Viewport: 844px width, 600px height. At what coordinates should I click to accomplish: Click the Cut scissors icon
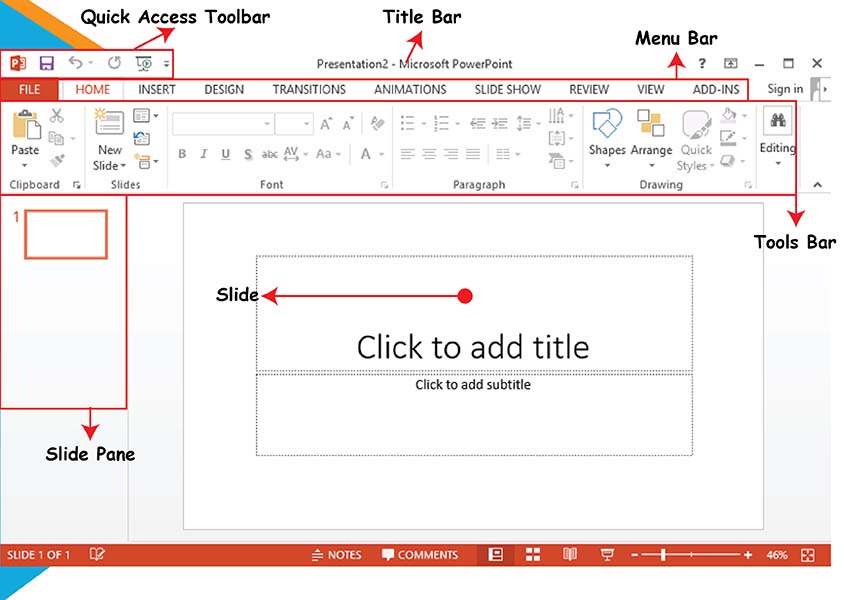(57, 115)
